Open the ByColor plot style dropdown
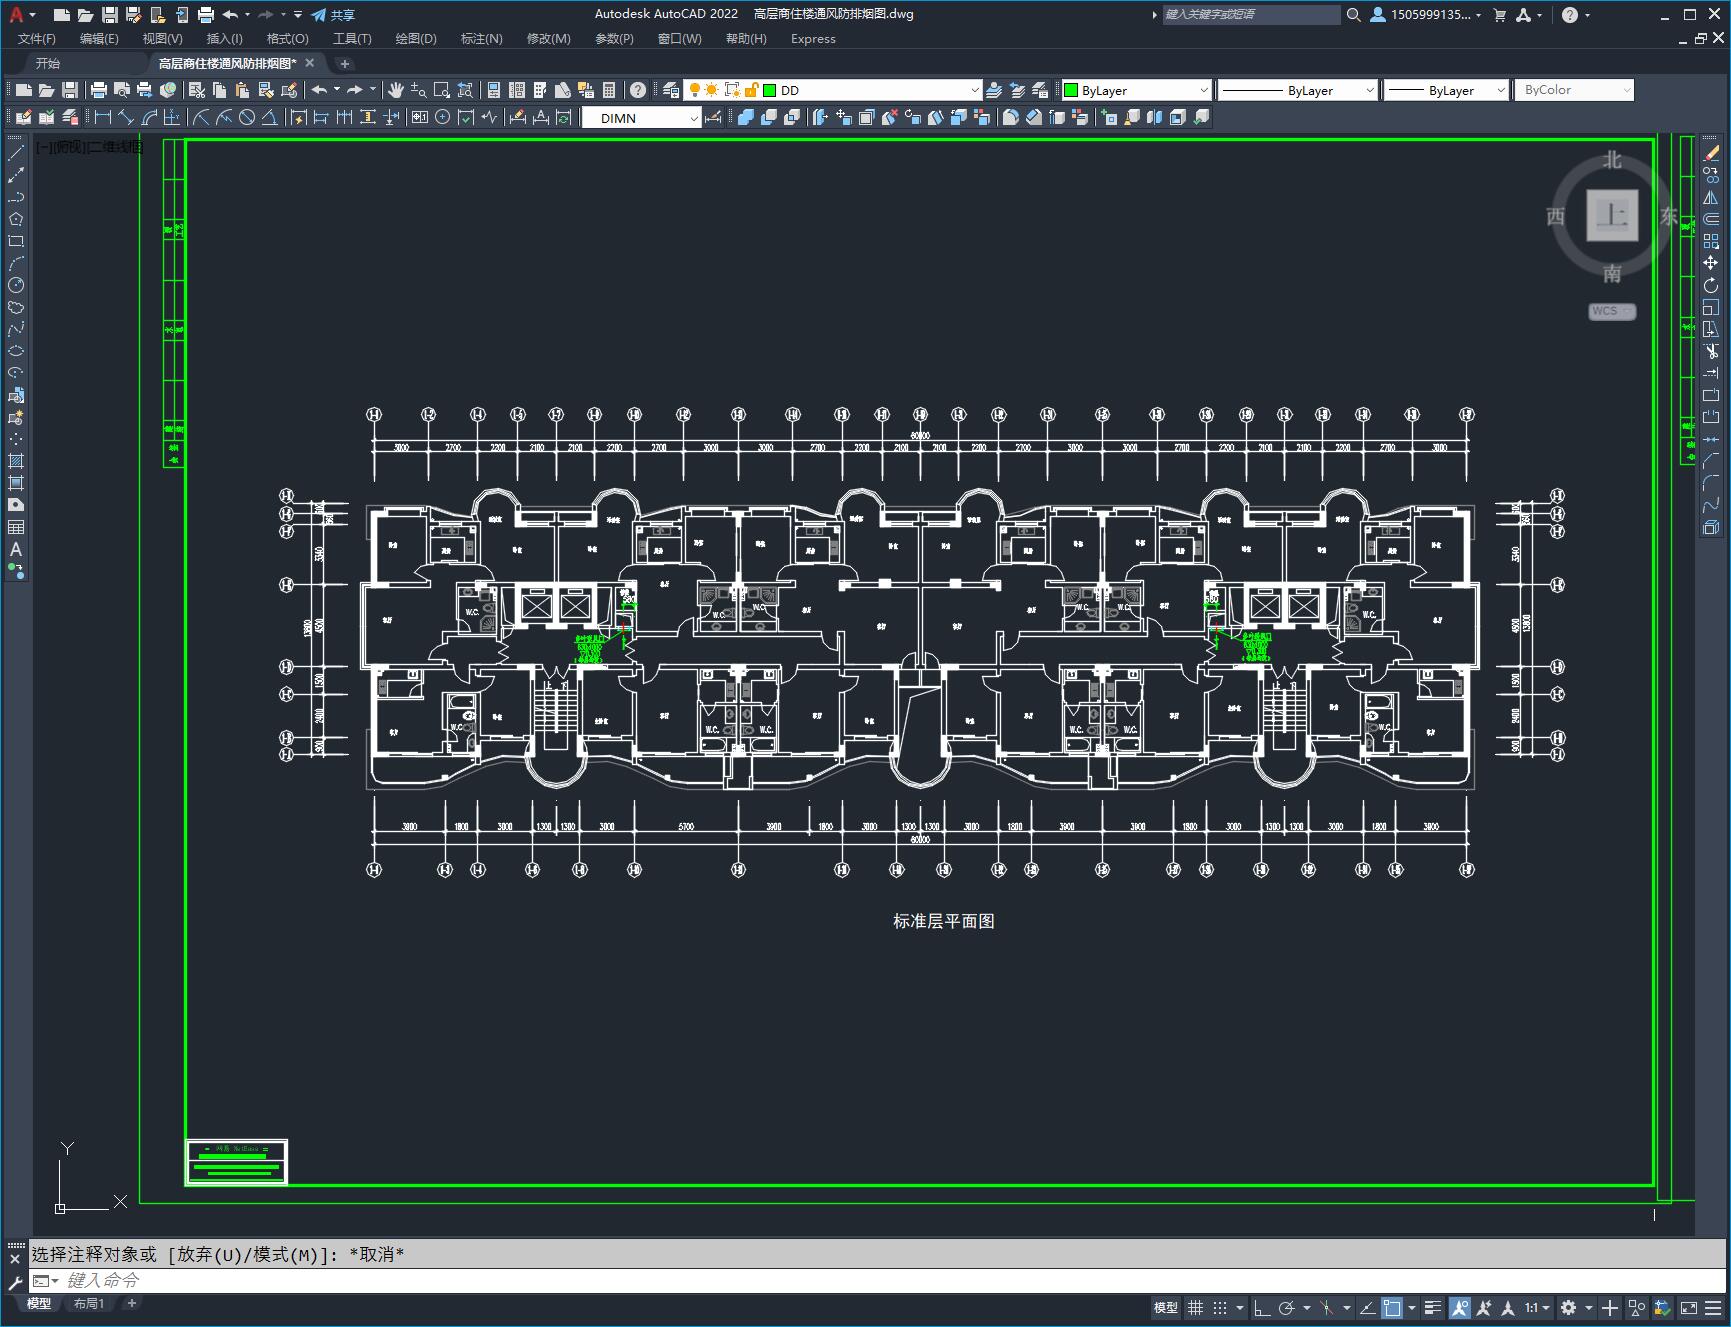 [x=1626, y=90]
